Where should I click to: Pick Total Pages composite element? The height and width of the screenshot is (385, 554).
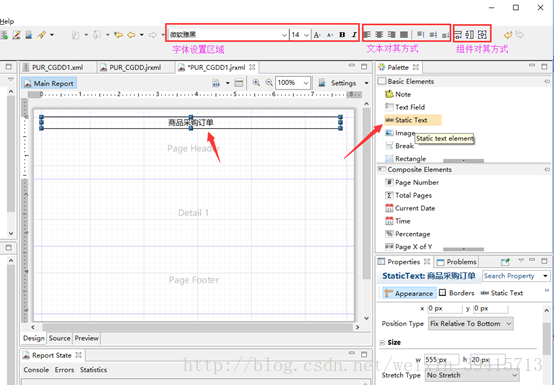click(x=408, y=195)
